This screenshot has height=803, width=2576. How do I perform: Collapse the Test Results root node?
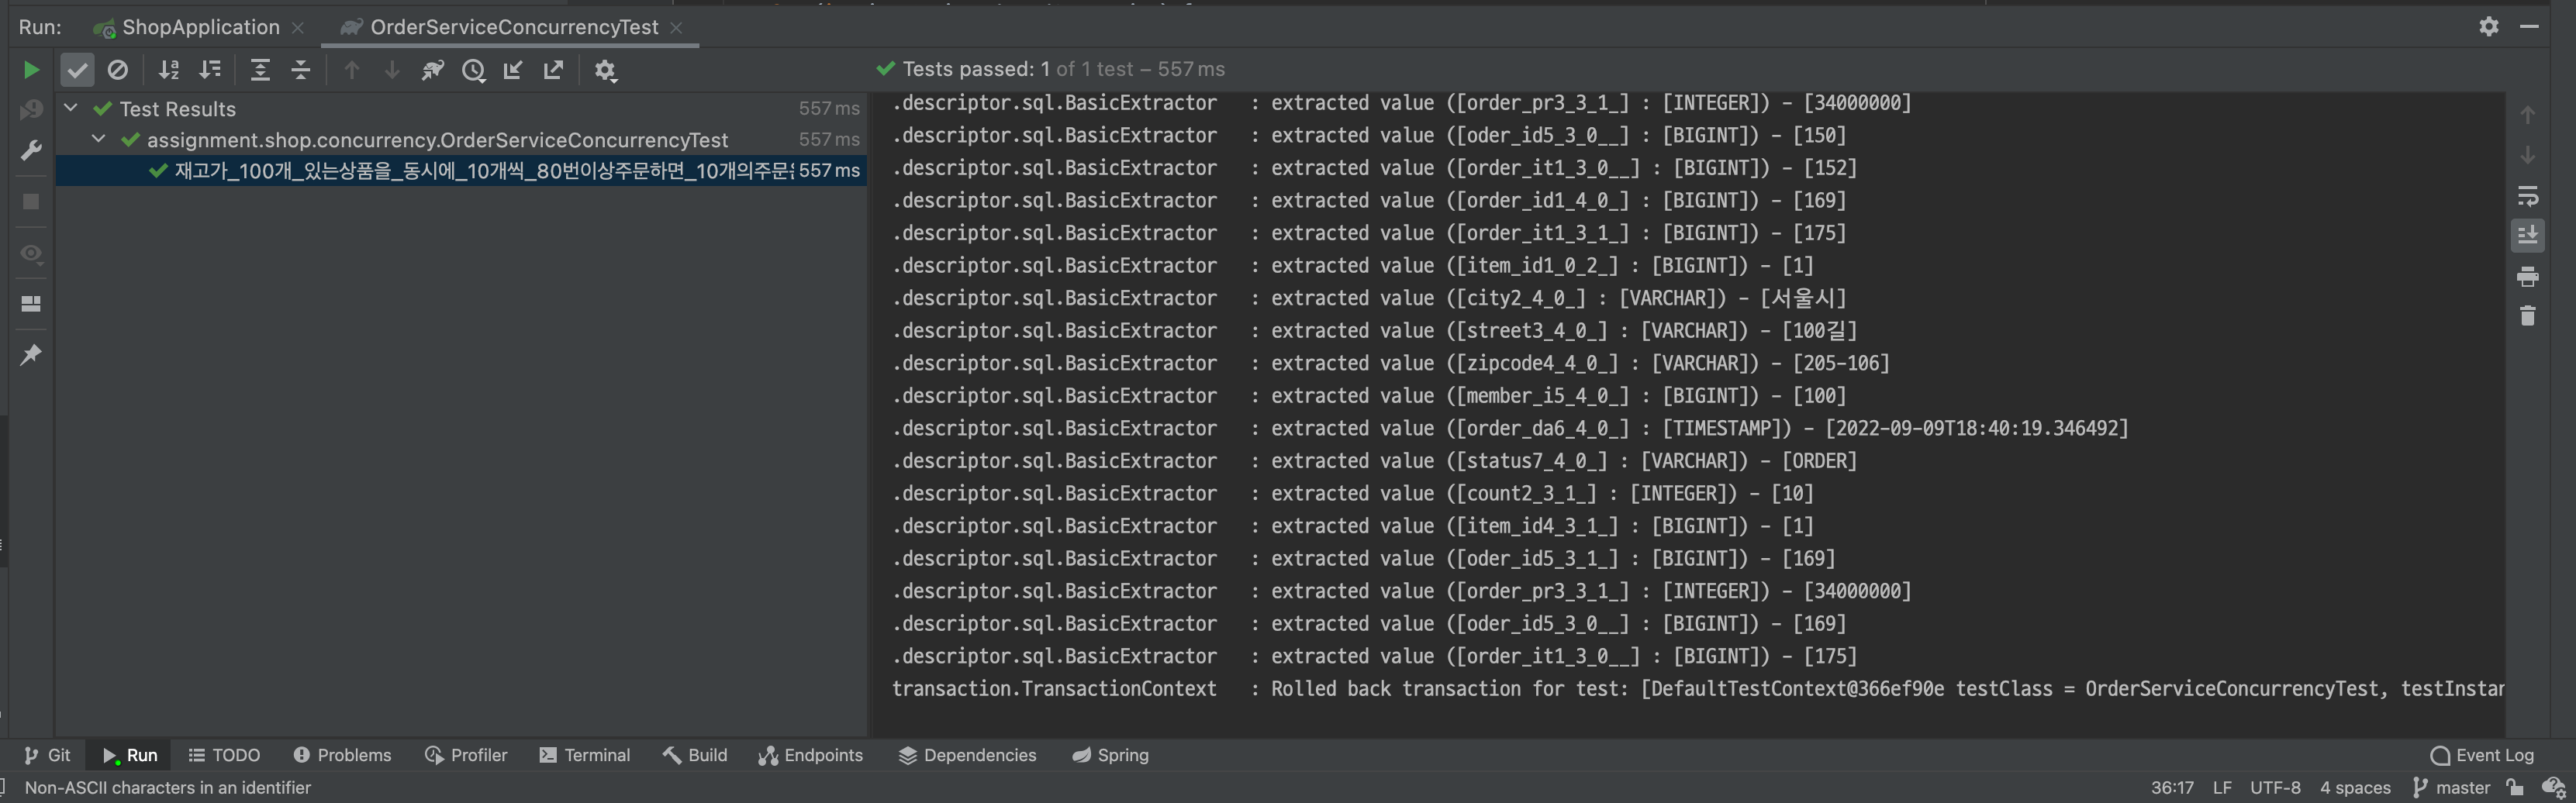[x=71, y=108]
